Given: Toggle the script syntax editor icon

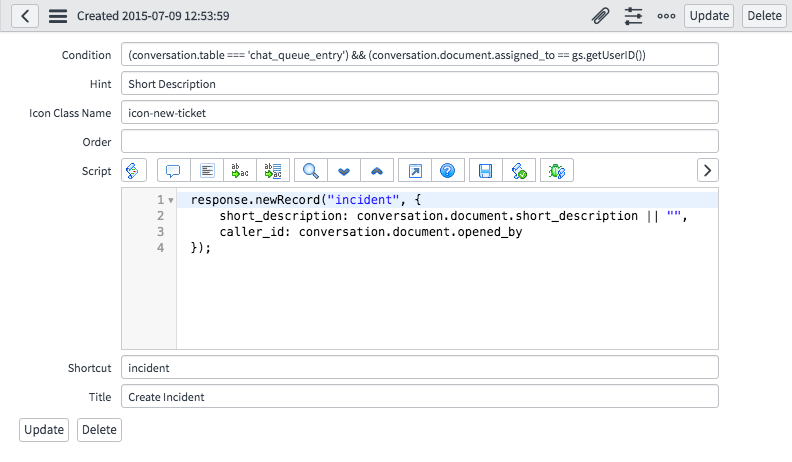Looking at the screenshot, I should pyautogui.click(x=134, y=171).
